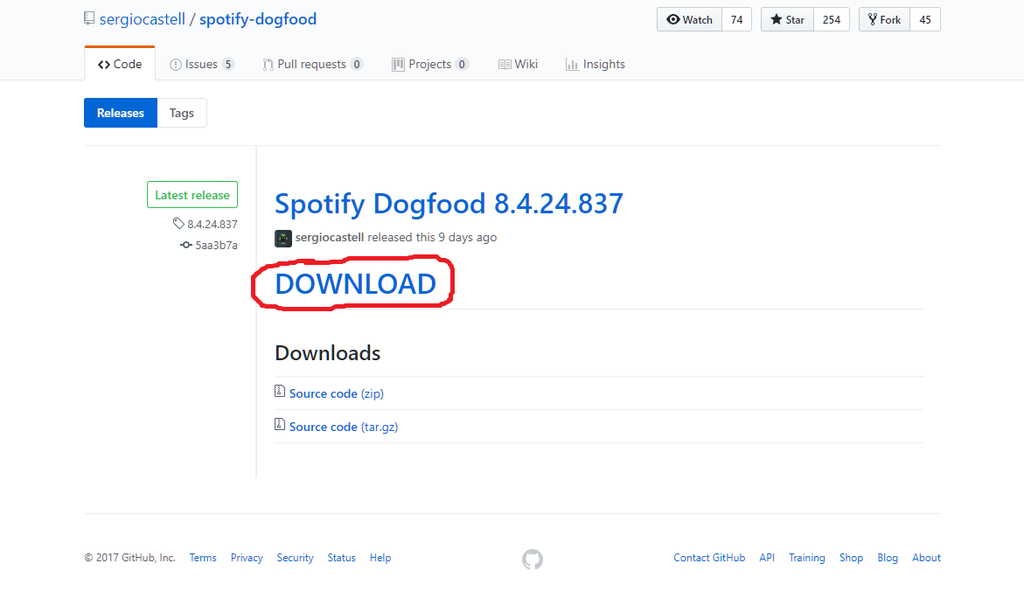The height and width of the screenshot is (598, 1024).
Task: Click the repository icon beside sergiocastell
Action: [x=90, y=19]
